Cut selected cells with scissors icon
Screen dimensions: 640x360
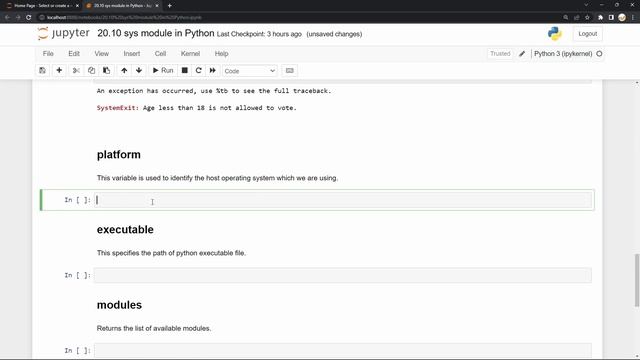point(76,71)
